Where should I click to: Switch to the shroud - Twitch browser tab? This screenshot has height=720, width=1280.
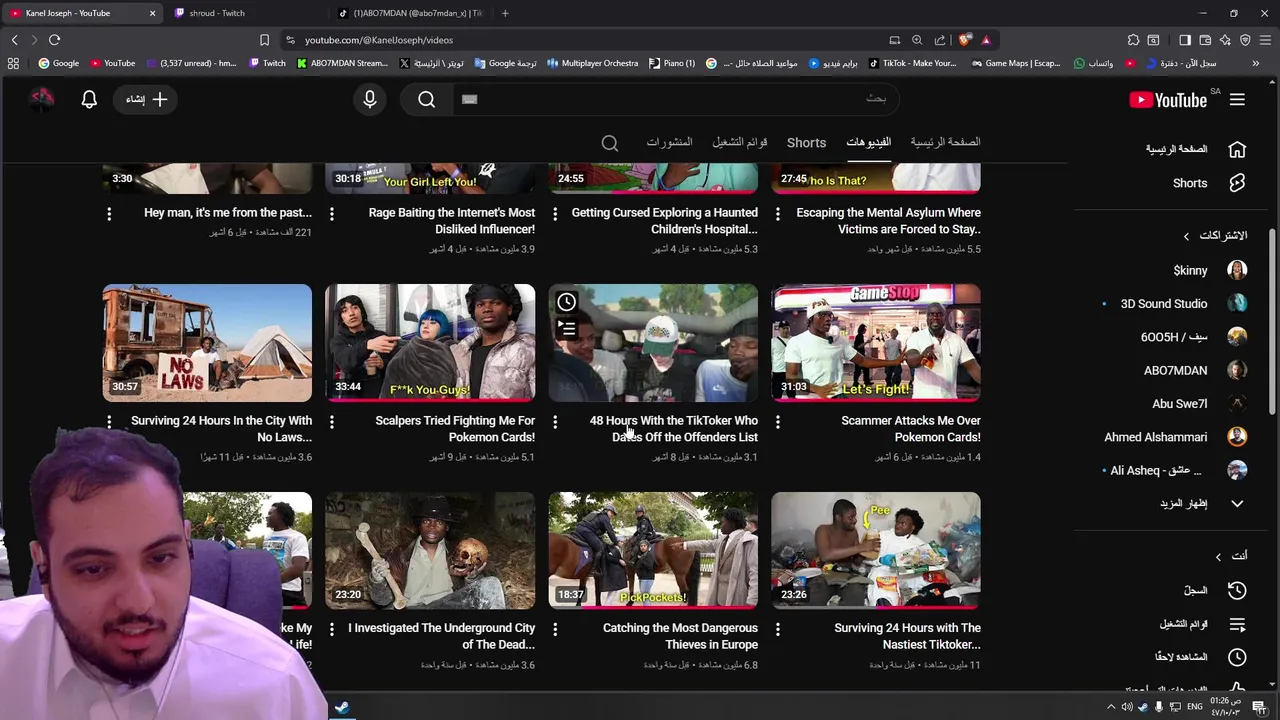pos(247,13)
